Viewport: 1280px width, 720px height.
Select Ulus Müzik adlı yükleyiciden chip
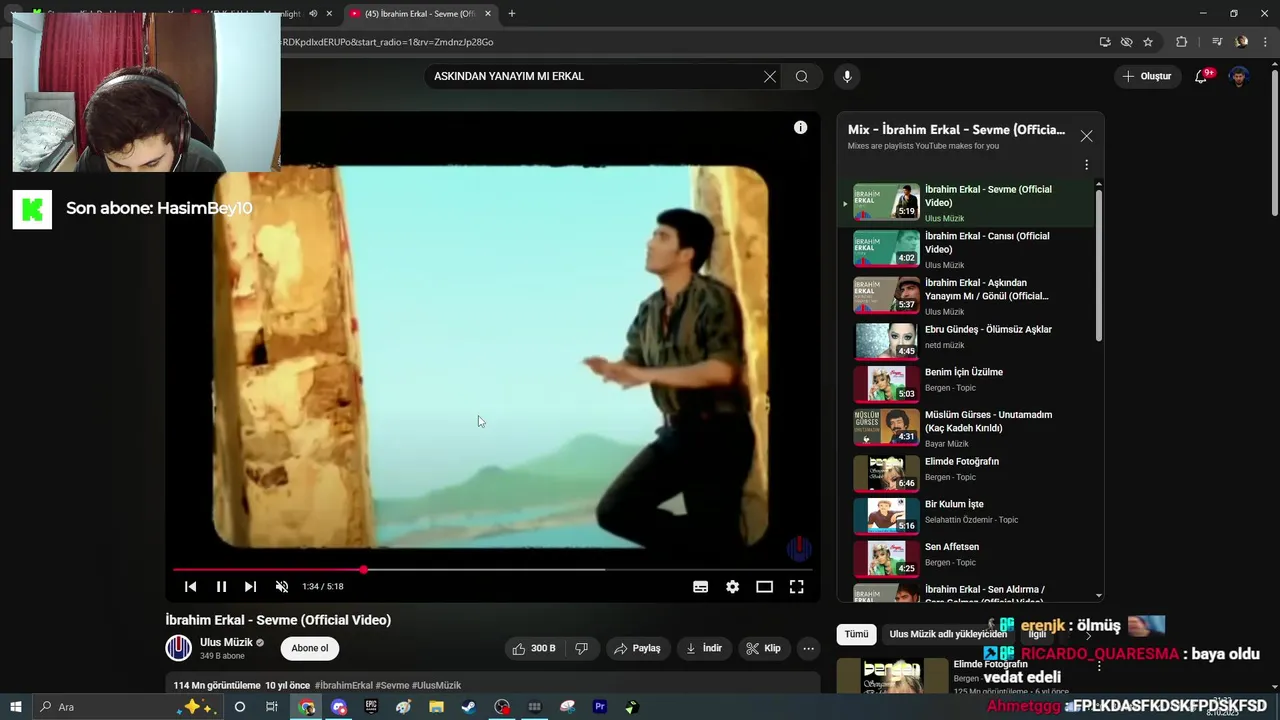click(x=948, y=634)
